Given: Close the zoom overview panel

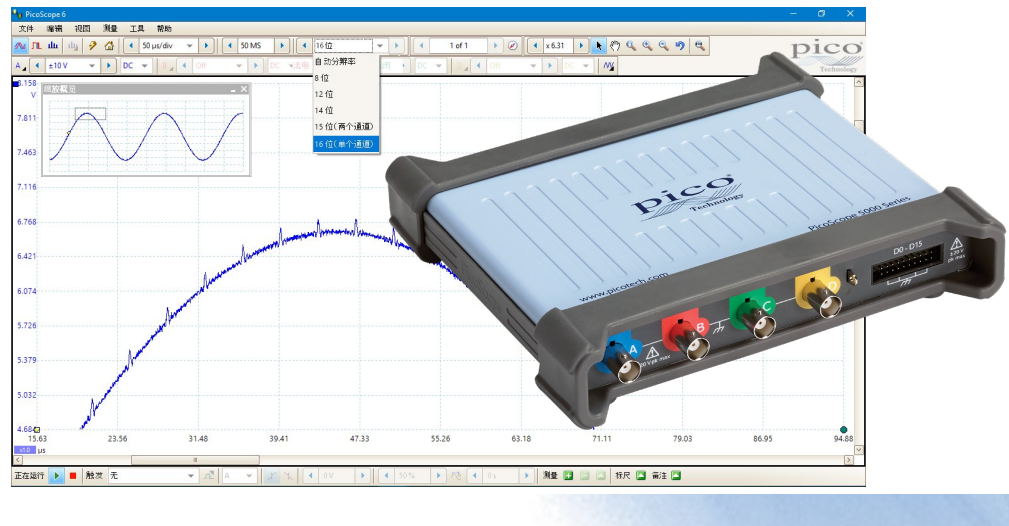Looking at the screenshot, I should [x=244, y=89].
